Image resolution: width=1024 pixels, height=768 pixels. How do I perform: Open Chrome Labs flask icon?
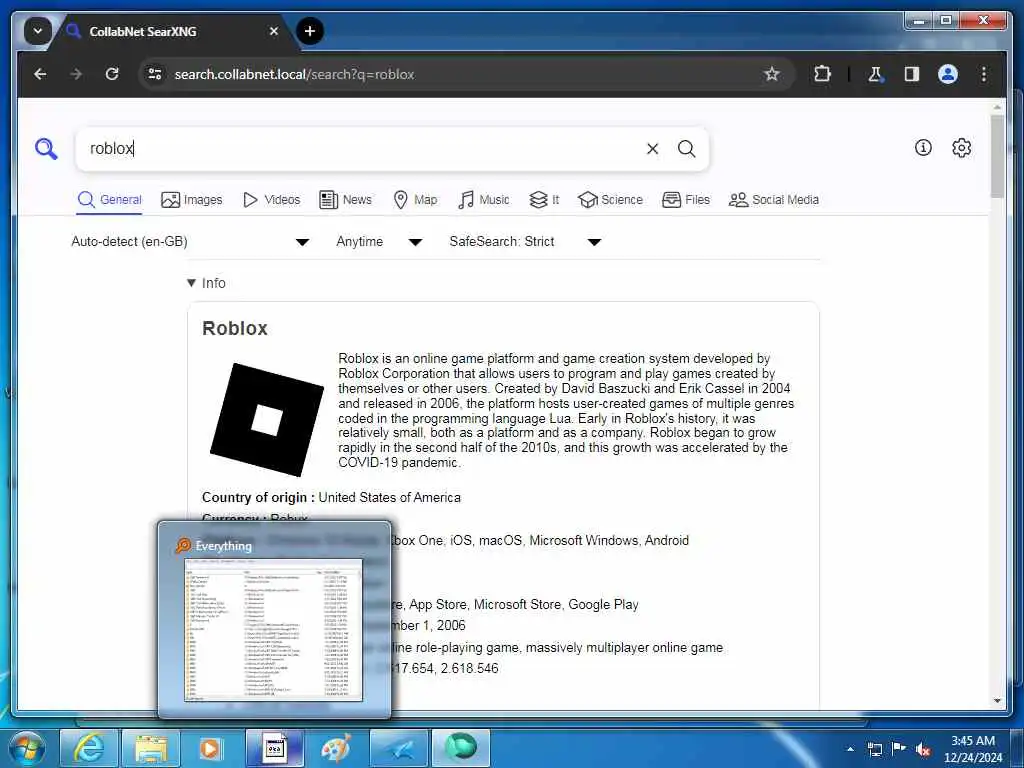pyautogui.click(x=875, y=74)
